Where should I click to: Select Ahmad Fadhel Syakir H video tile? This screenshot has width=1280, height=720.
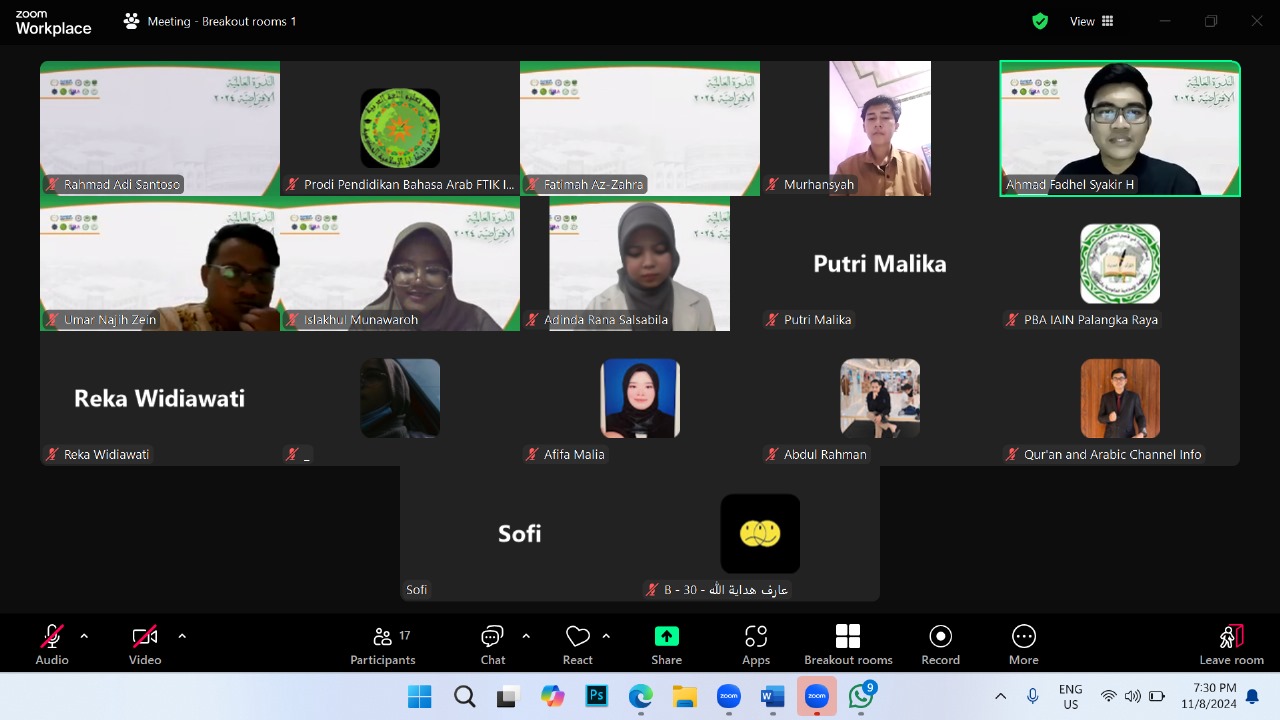tap(1120, 128)
